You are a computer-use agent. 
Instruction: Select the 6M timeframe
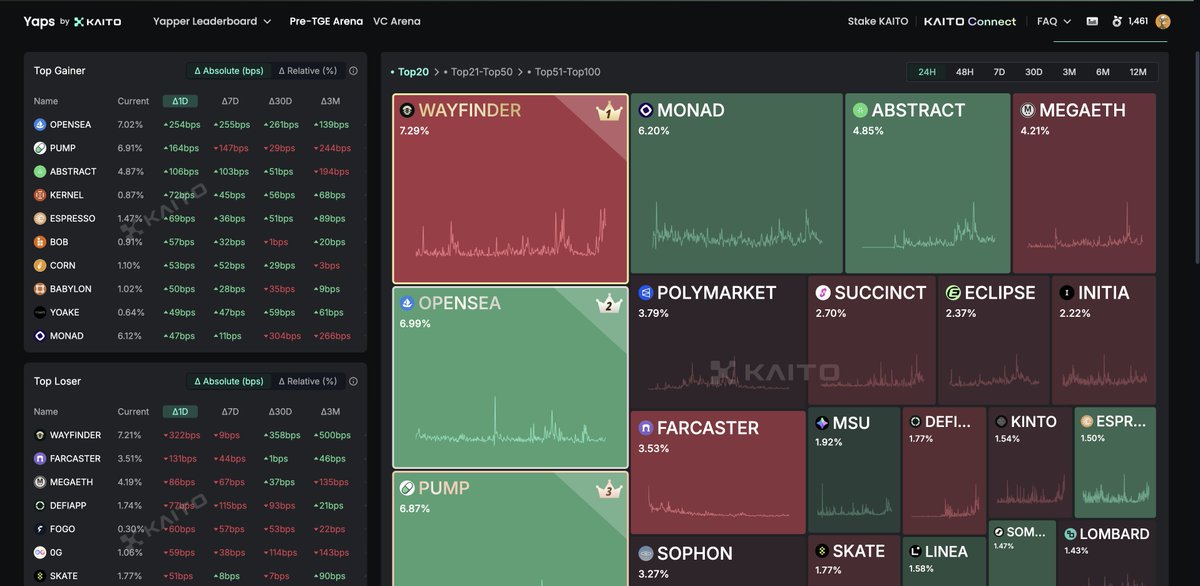[x=1102, y=72]
